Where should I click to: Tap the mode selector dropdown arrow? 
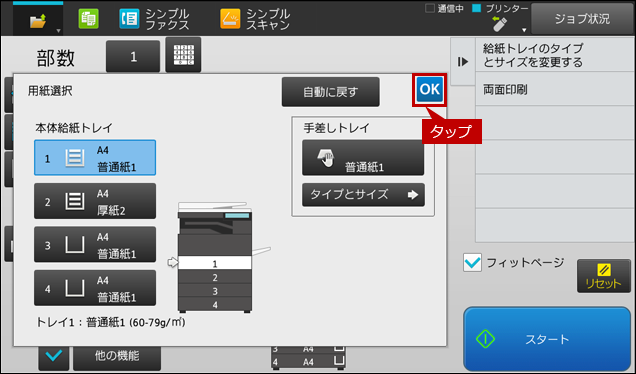click(x=58, y=31)
